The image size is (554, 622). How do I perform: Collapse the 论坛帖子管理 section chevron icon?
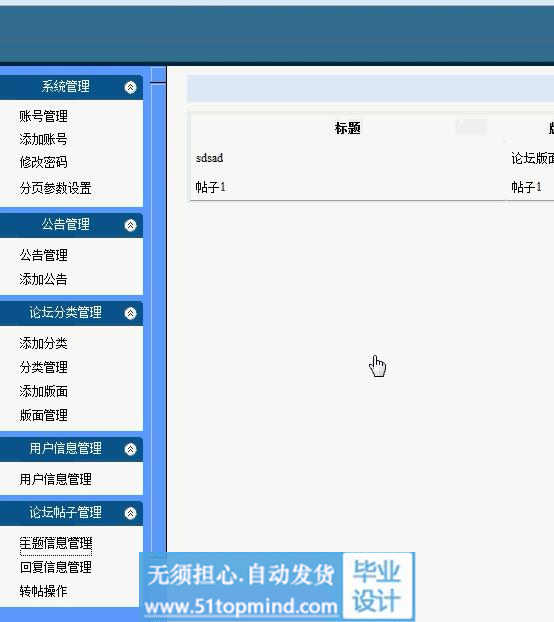[x=130, y=513]
